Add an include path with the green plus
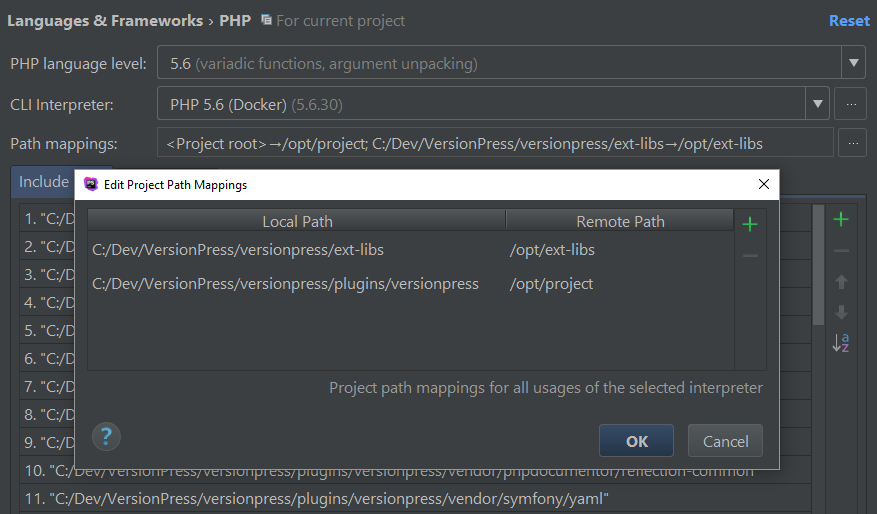 841,219
